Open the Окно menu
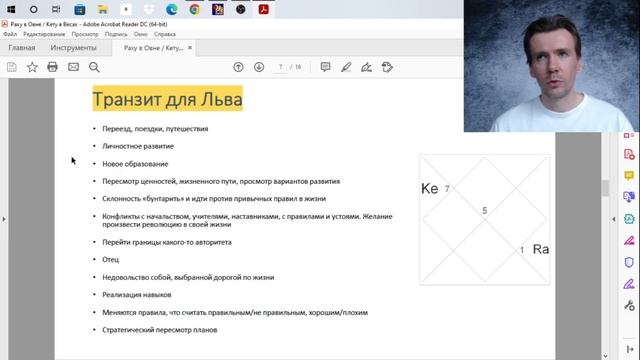 (140, 34)
